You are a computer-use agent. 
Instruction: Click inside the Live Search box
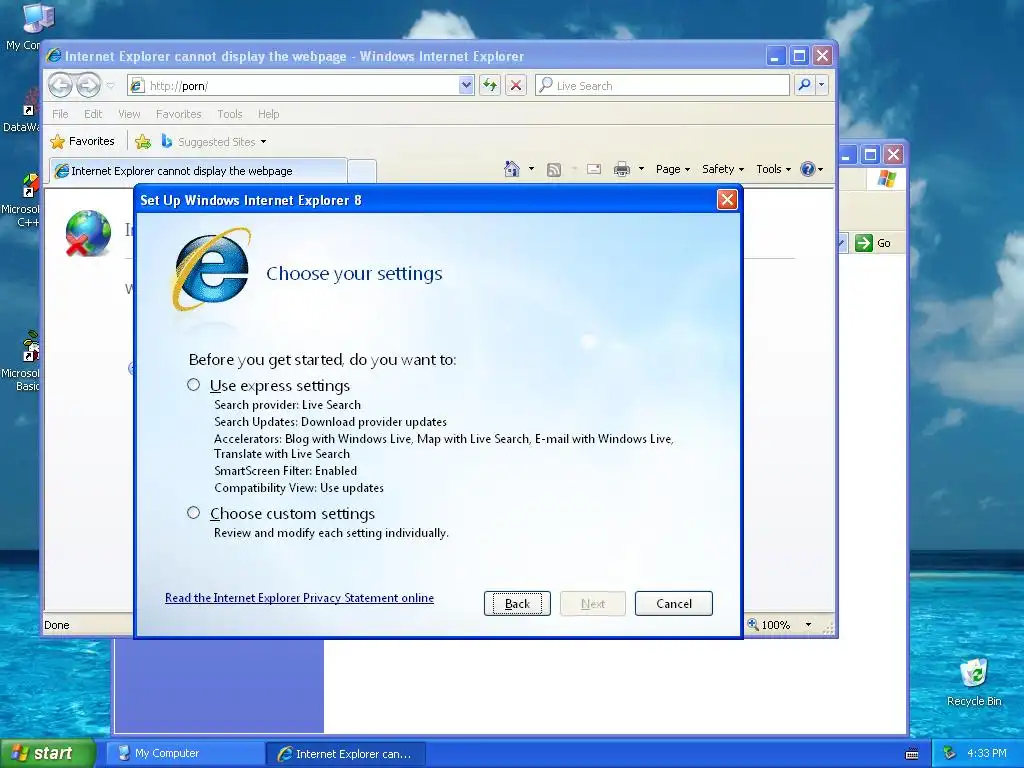(662, 86)
